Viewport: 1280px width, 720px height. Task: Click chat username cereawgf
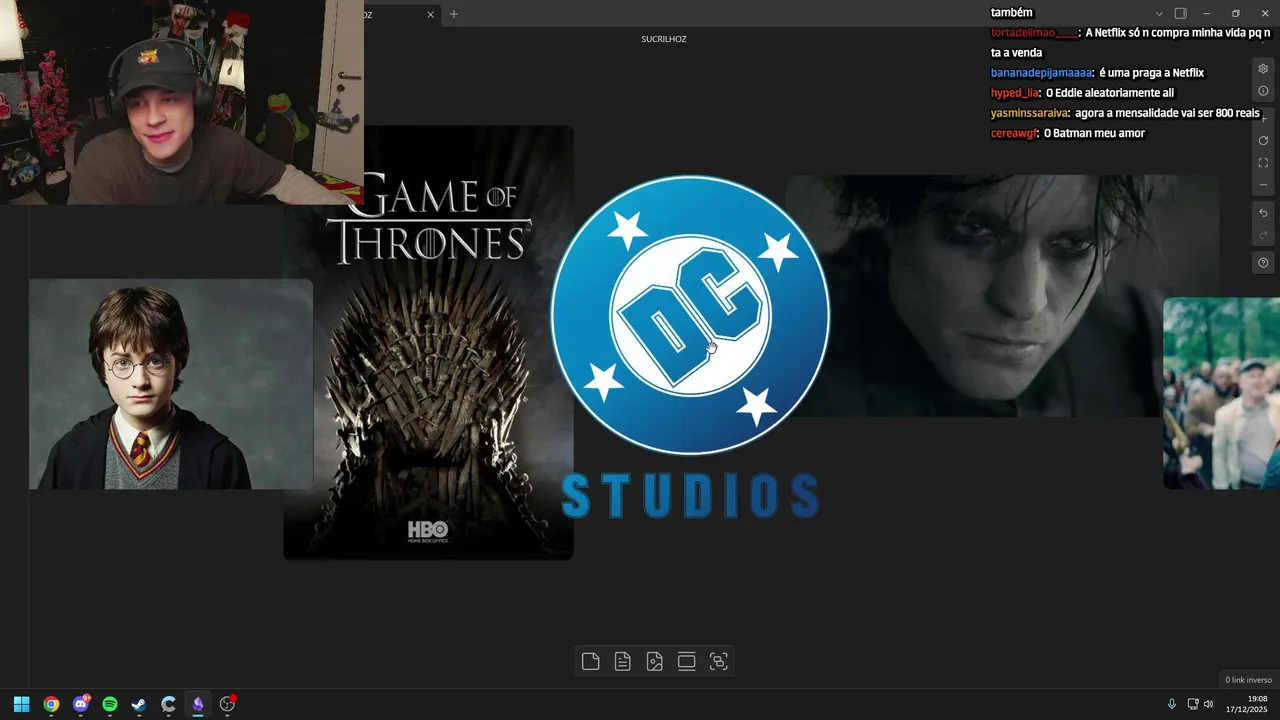pyautogui.click(x=1014, y=133)
